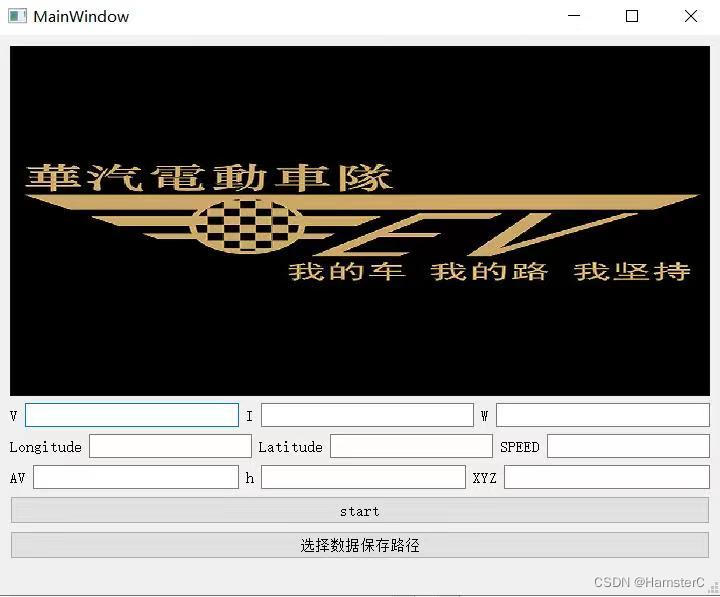This screenshot has height=597, width=720.
Task: Select the h input field
Action: point(363,477)
